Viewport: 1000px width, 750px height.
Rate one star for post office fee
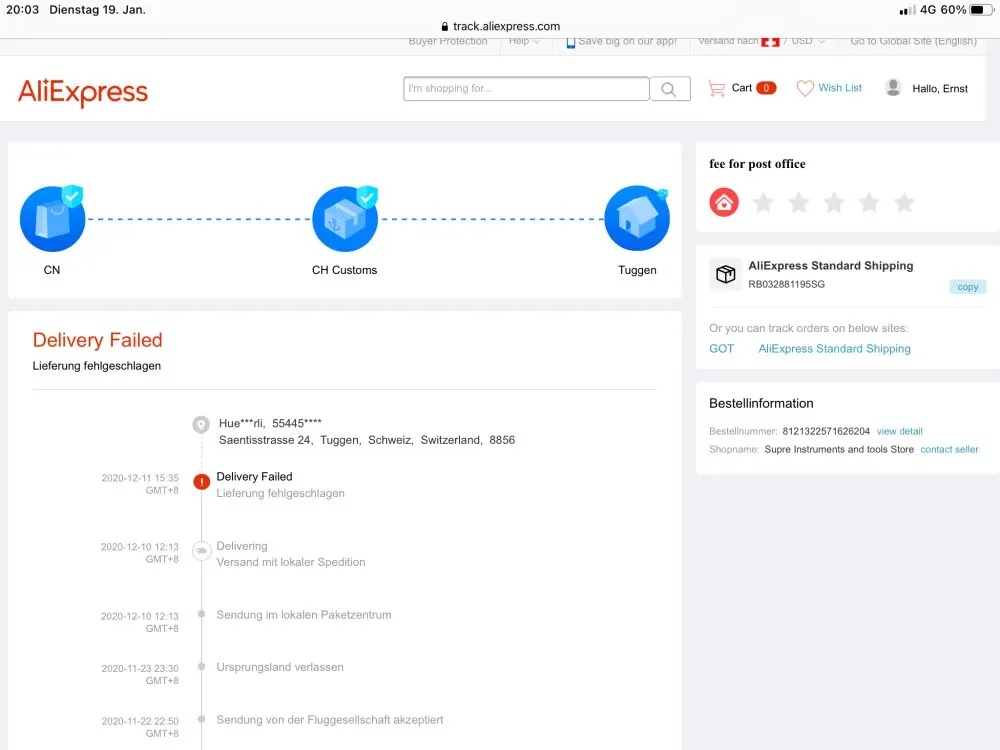tap(763, 203)
